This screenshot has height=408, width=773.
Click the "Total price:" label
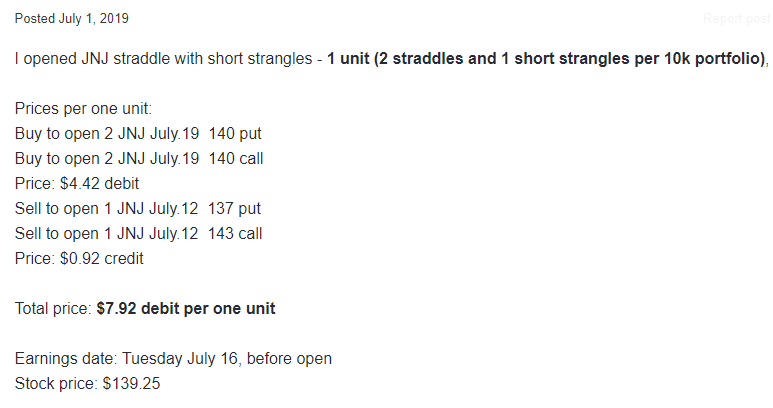tap(53, 308)
